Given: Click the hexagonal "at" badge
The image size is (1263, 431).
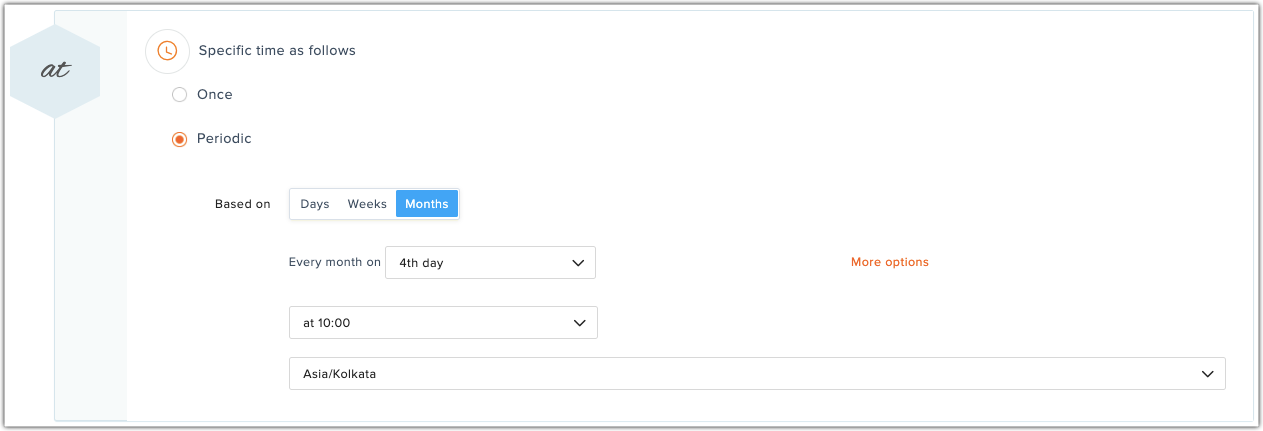Looking at the screenshot, I should point(55,72).
